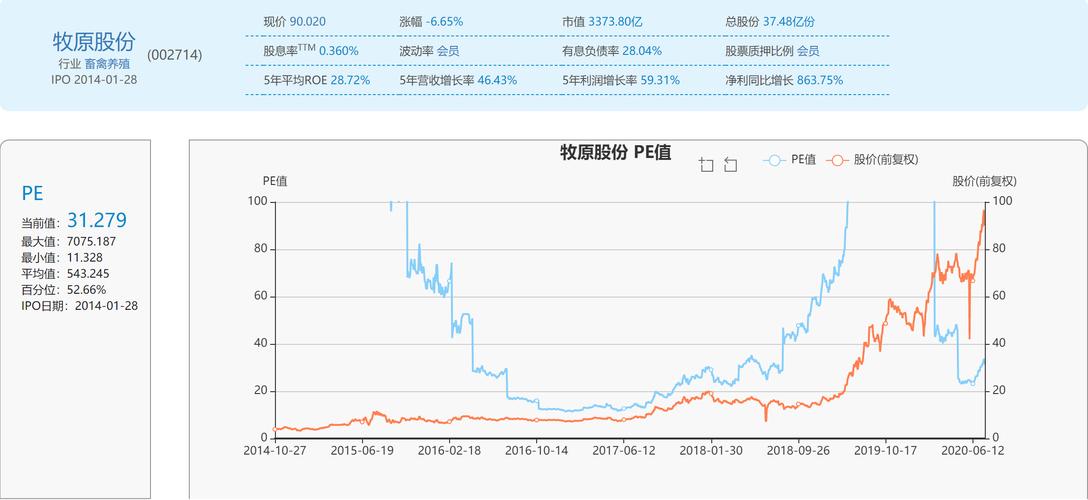The width and height of the screenshot is (1088, 500).
Task: Click the 现价 90.020 value
Action: point(307,21)
